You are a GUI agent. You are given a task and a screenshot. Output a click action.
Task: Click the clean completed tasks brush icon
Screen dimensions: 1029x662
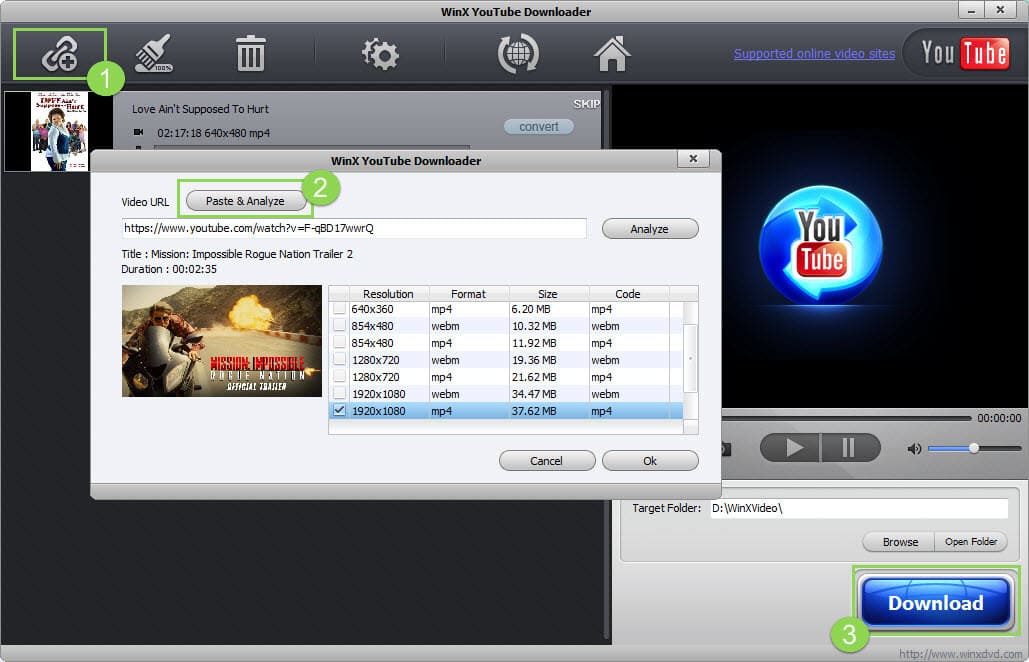(x=154, y=53)
